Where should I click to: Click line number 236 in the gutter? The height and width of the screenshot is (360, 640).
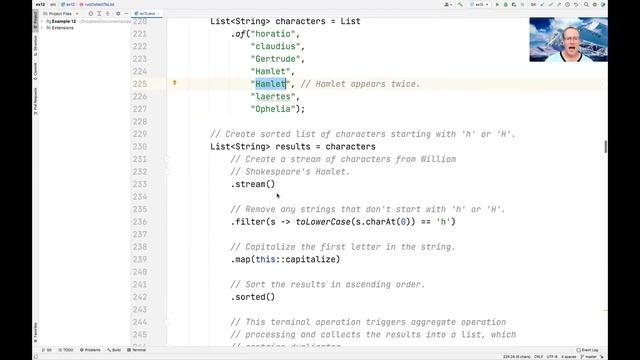coord(140,222)
